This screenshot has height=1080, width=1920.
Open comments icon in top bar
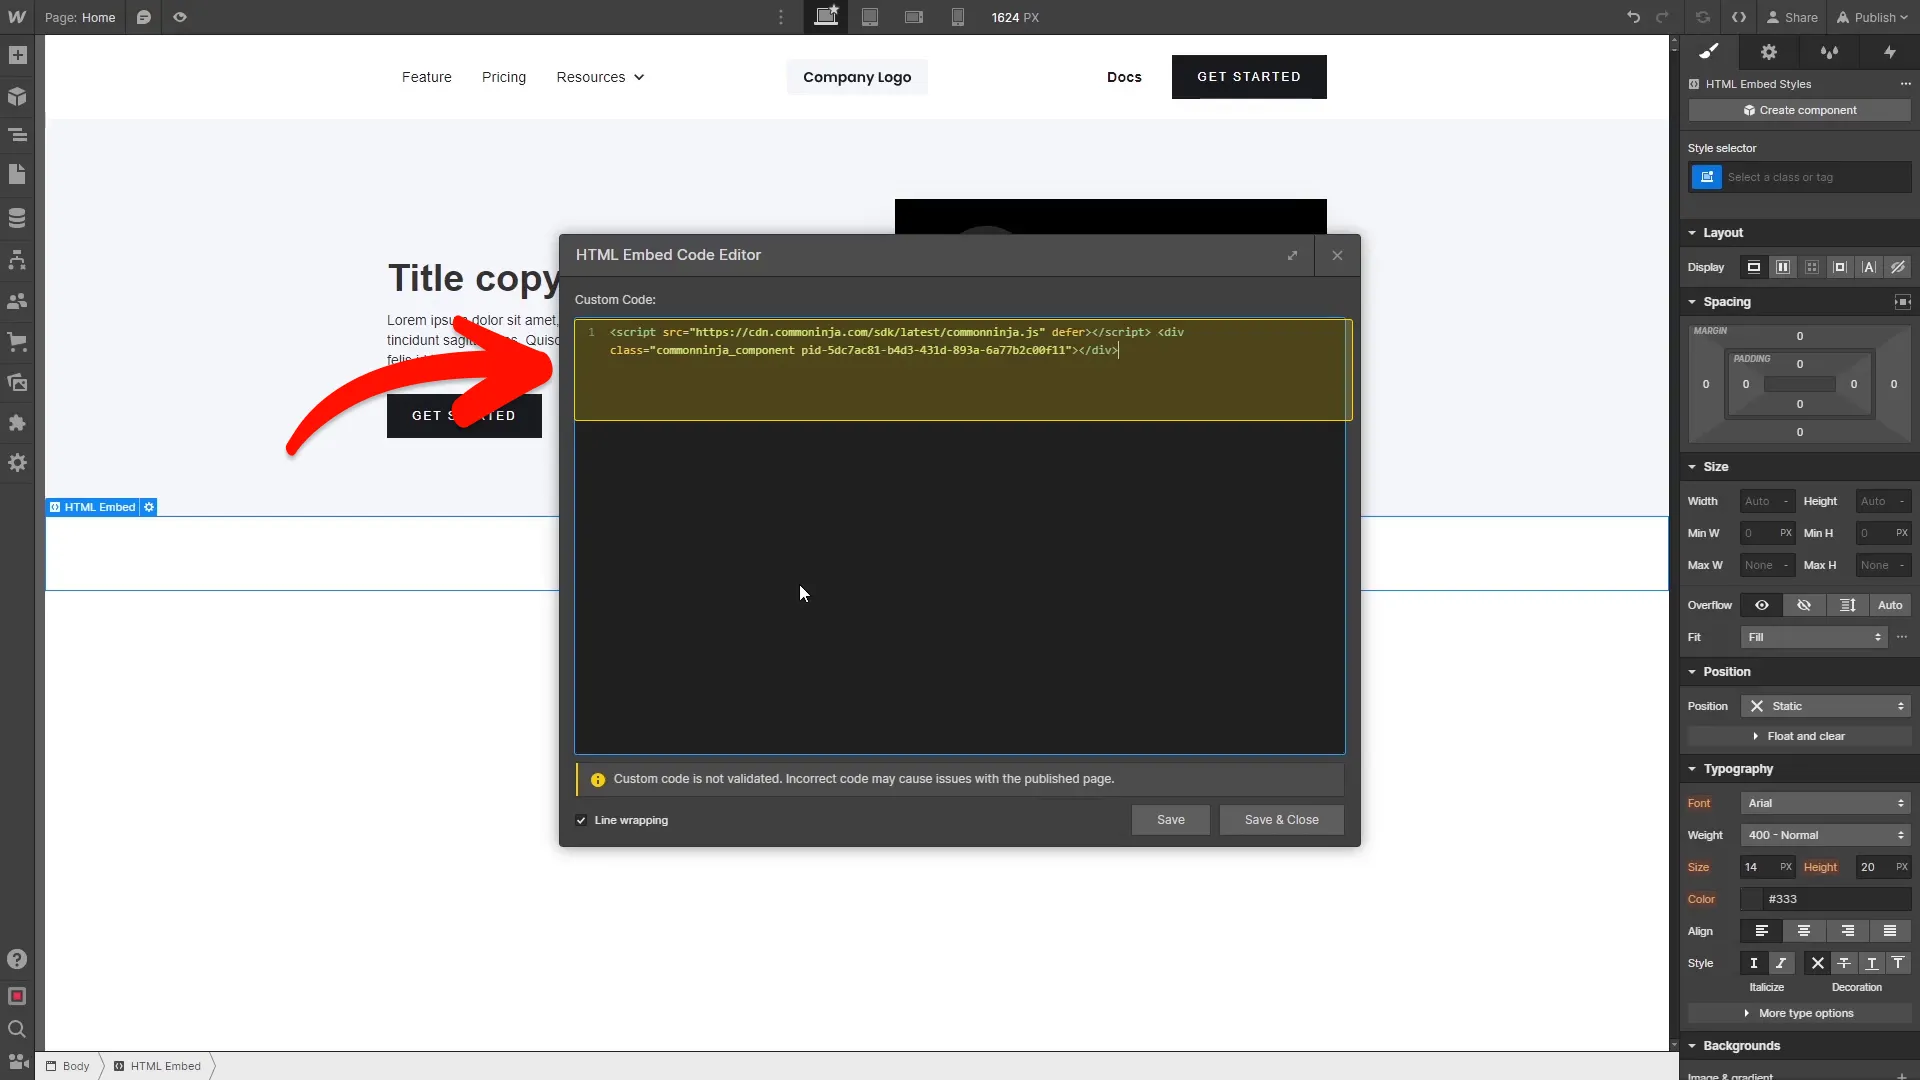tap(144, 17)
